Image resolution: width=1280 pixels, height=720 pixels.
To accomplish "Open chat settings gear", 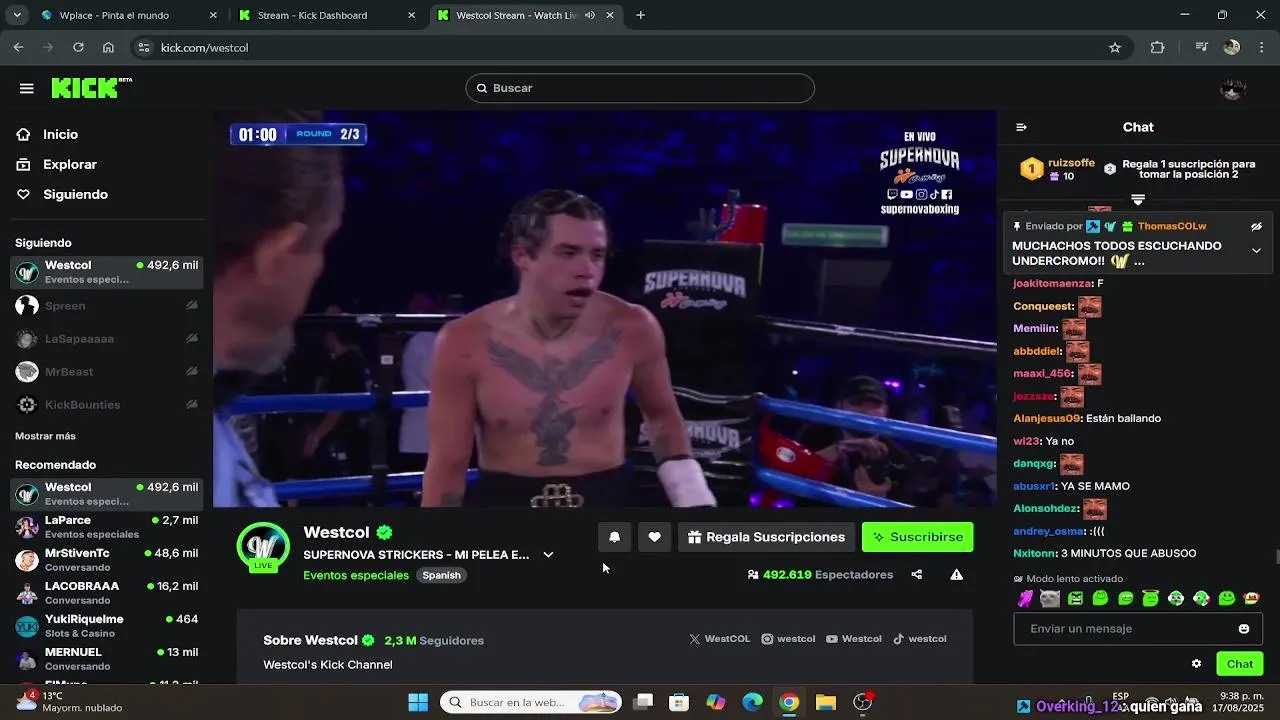I will point(1196,664).
